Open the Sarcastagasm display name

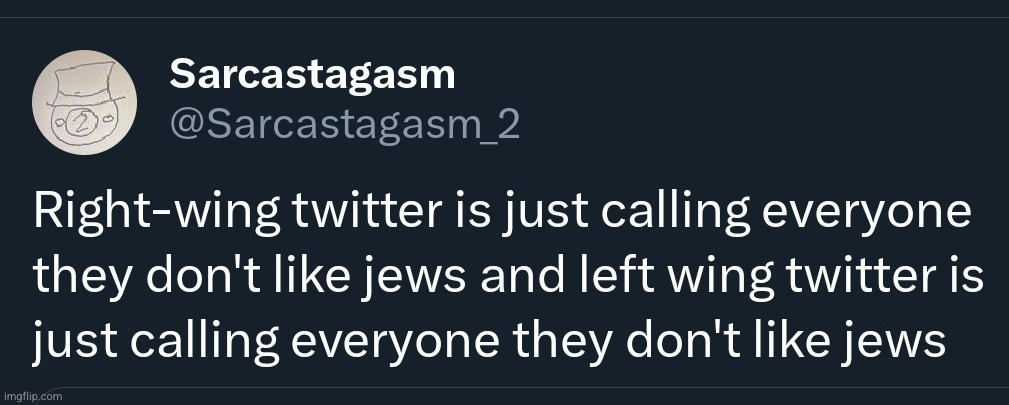point(313,73)
